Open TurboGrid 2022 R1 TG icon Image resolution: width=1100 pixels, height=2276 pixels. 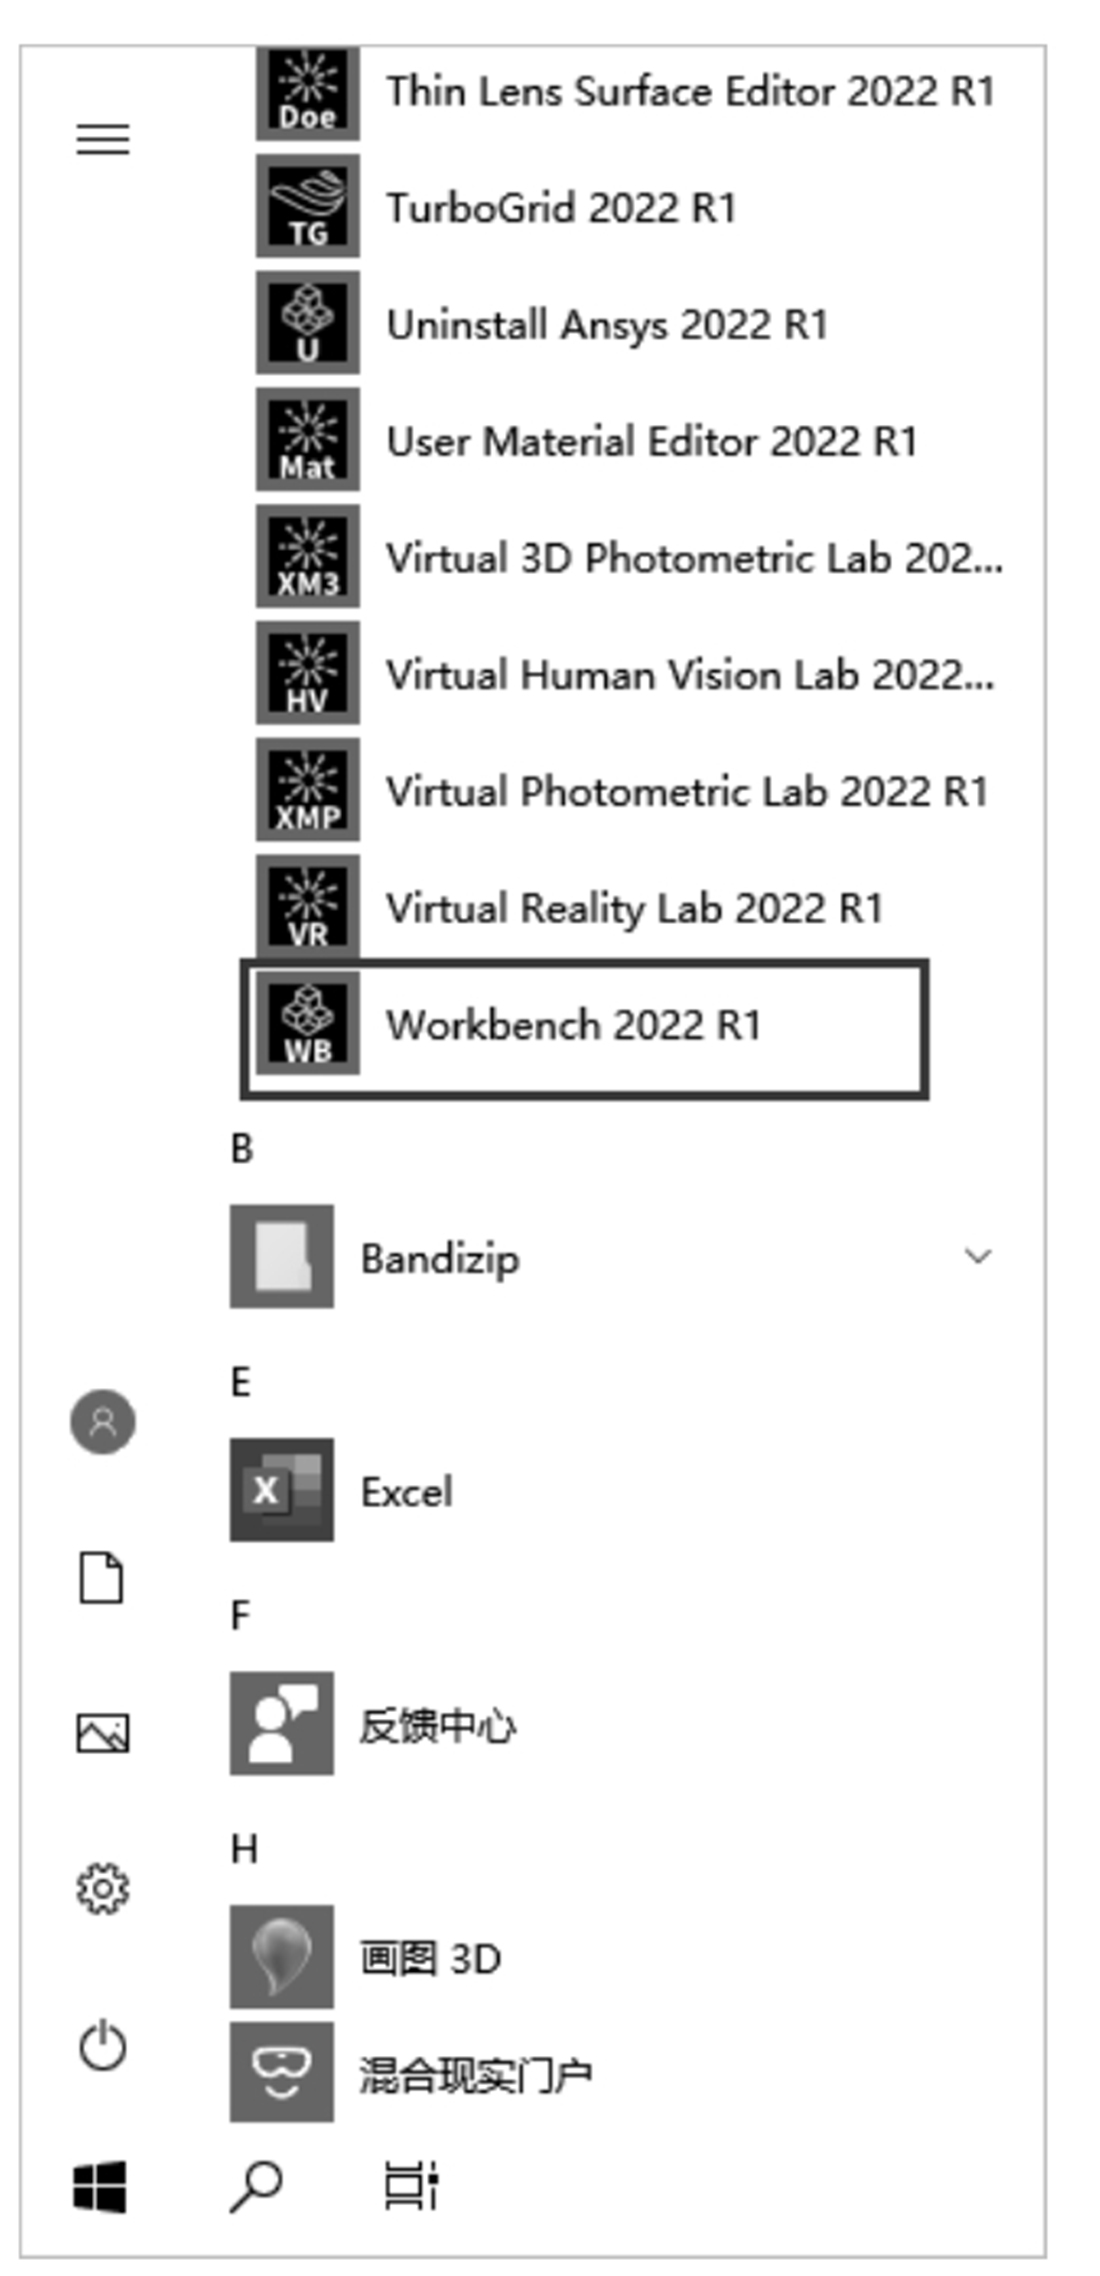click(x=307, y=207)
